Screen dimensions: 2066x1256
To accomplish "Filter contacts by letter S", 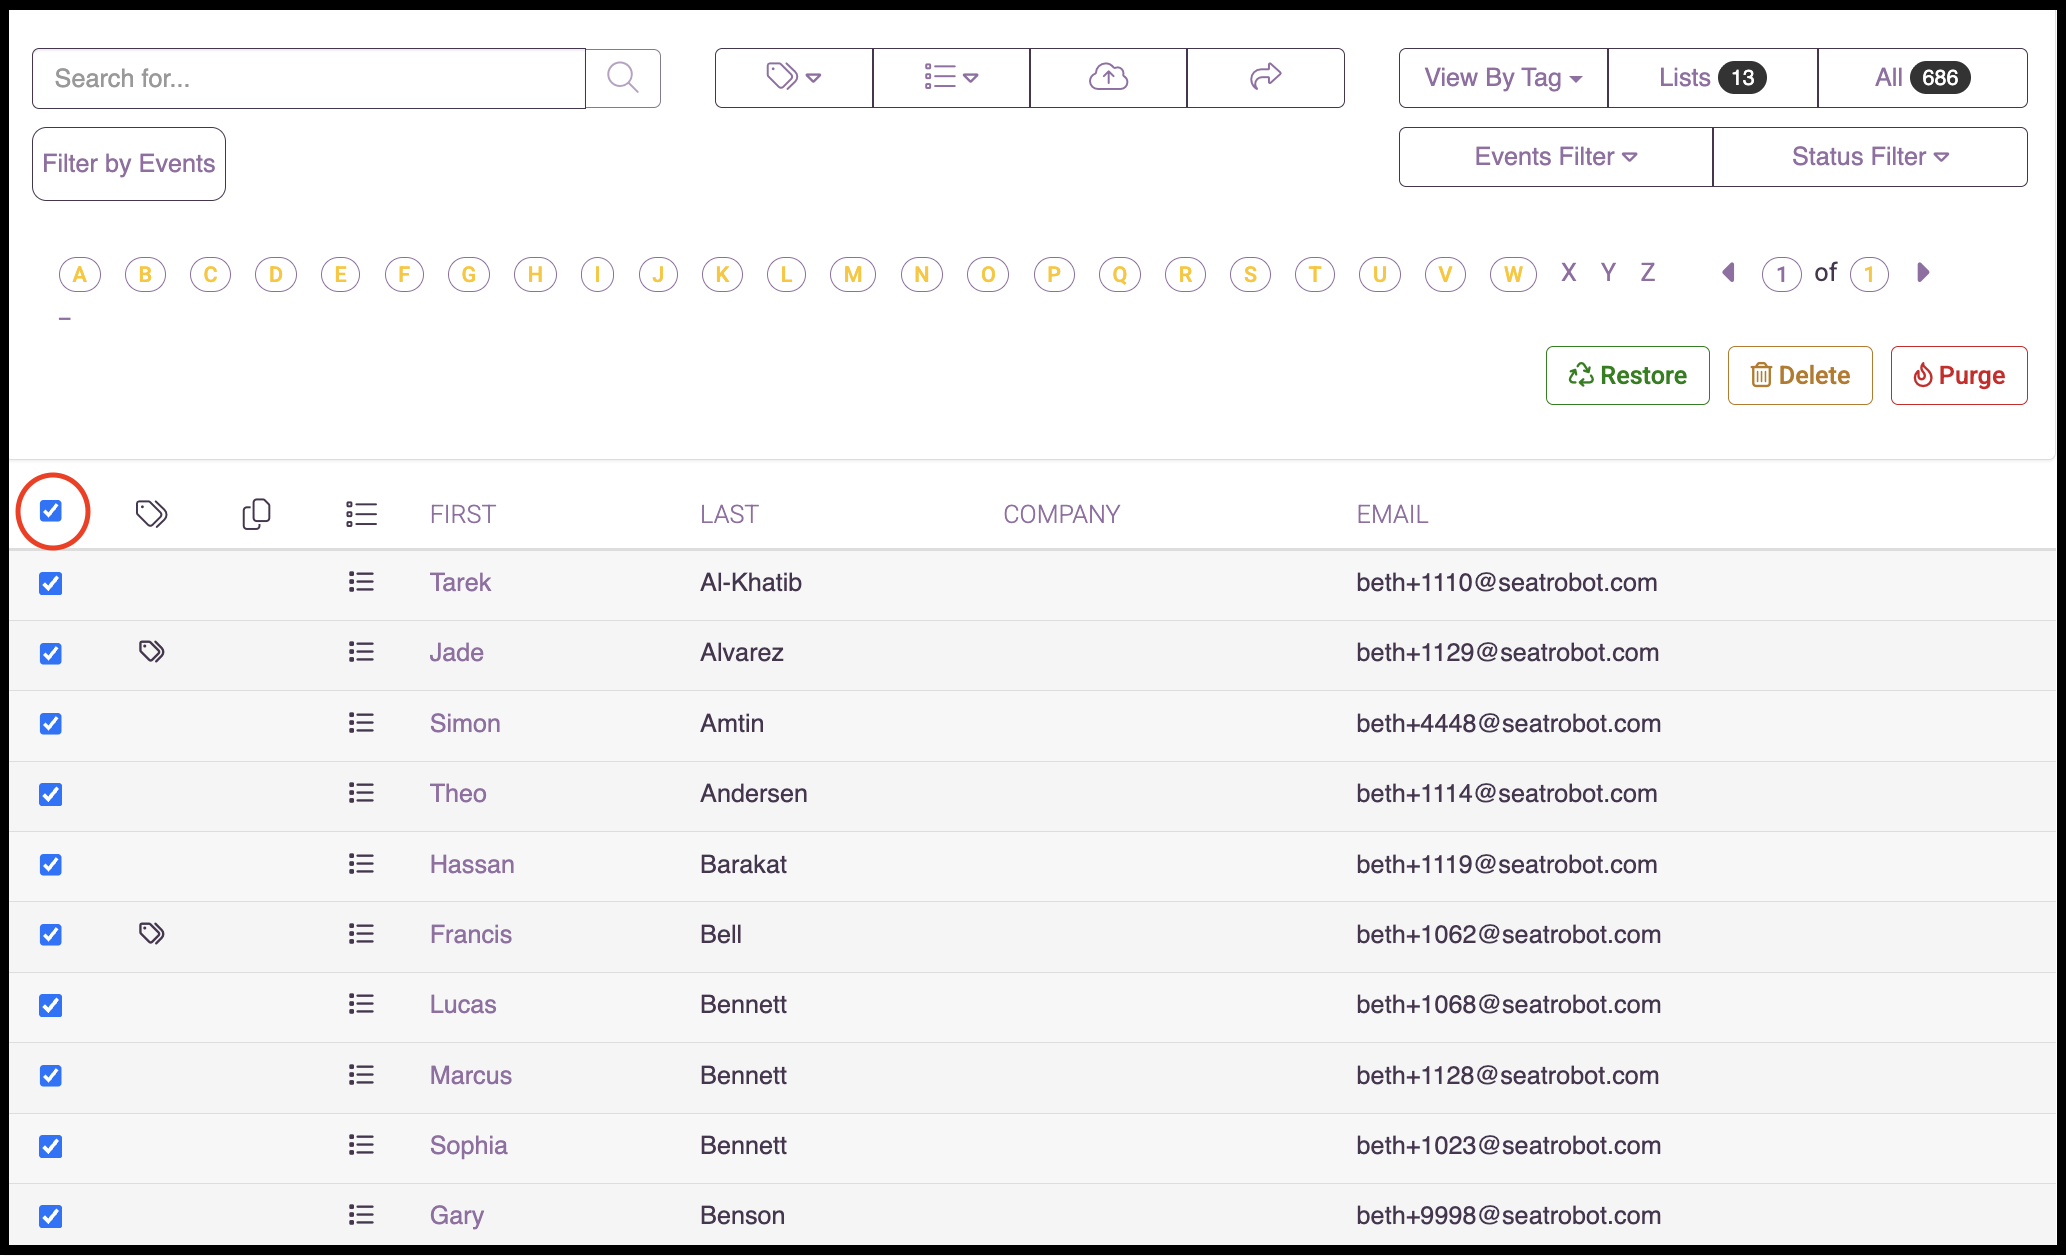I will coord(1250,274).
